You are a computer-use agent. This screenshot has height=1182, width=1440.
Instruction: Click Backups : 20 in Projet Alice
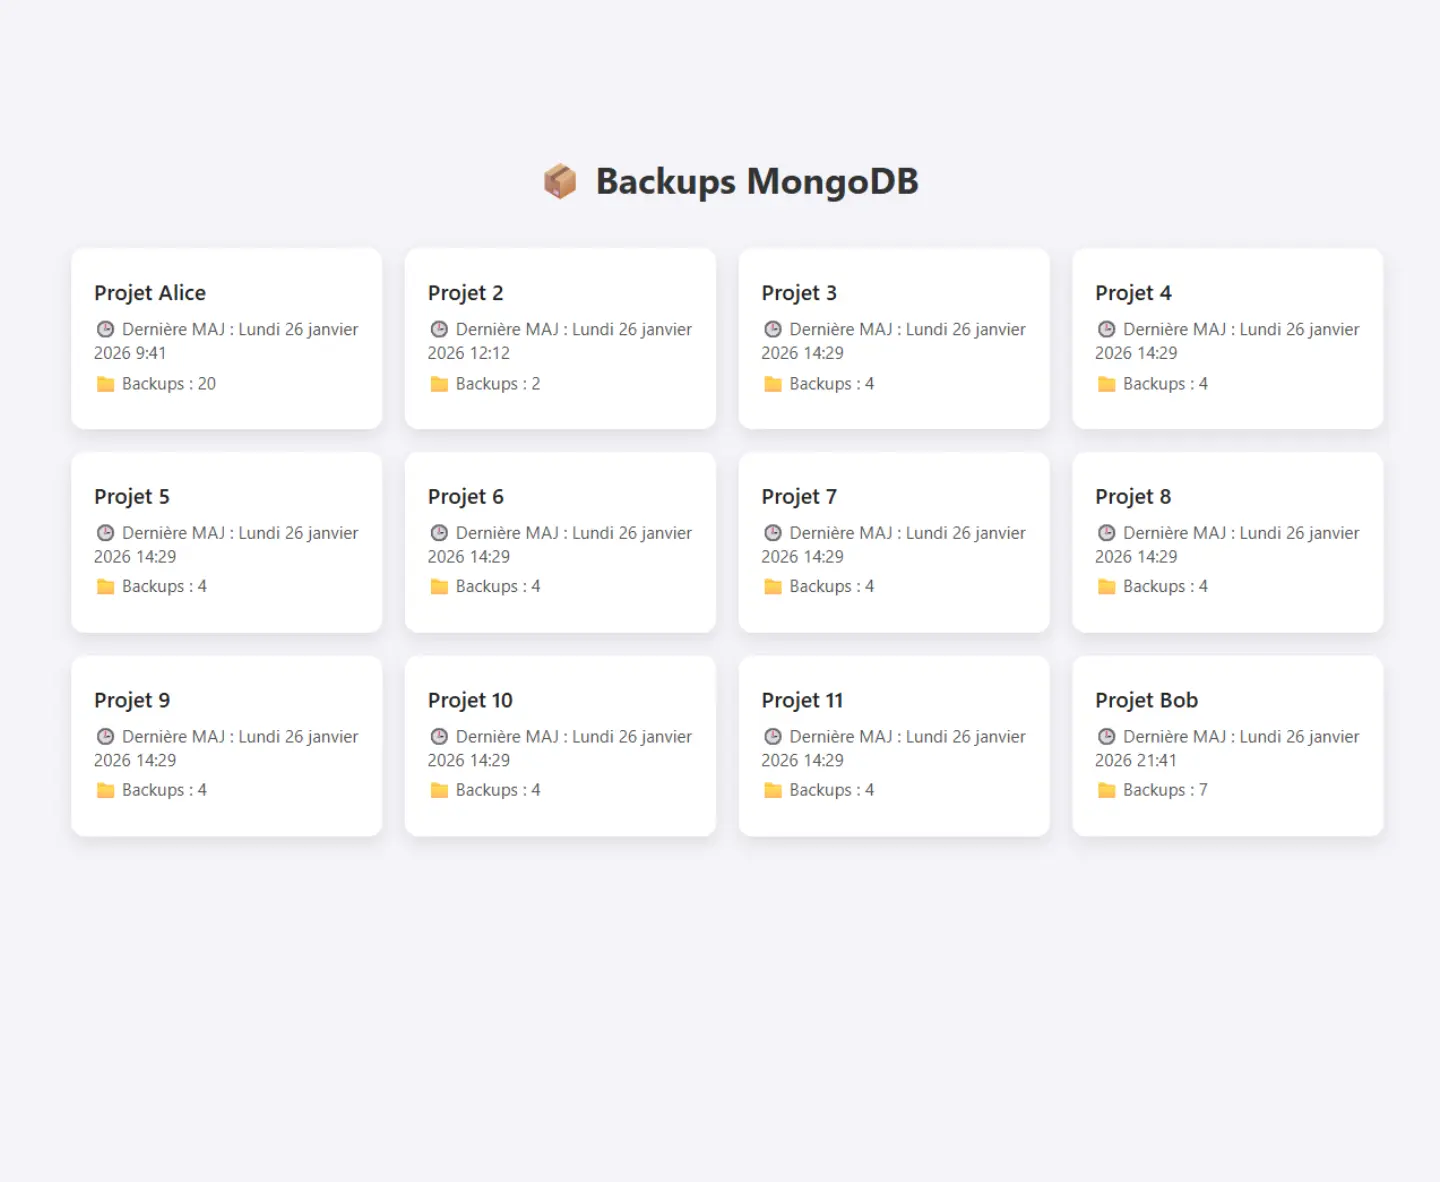pos(168,384)
